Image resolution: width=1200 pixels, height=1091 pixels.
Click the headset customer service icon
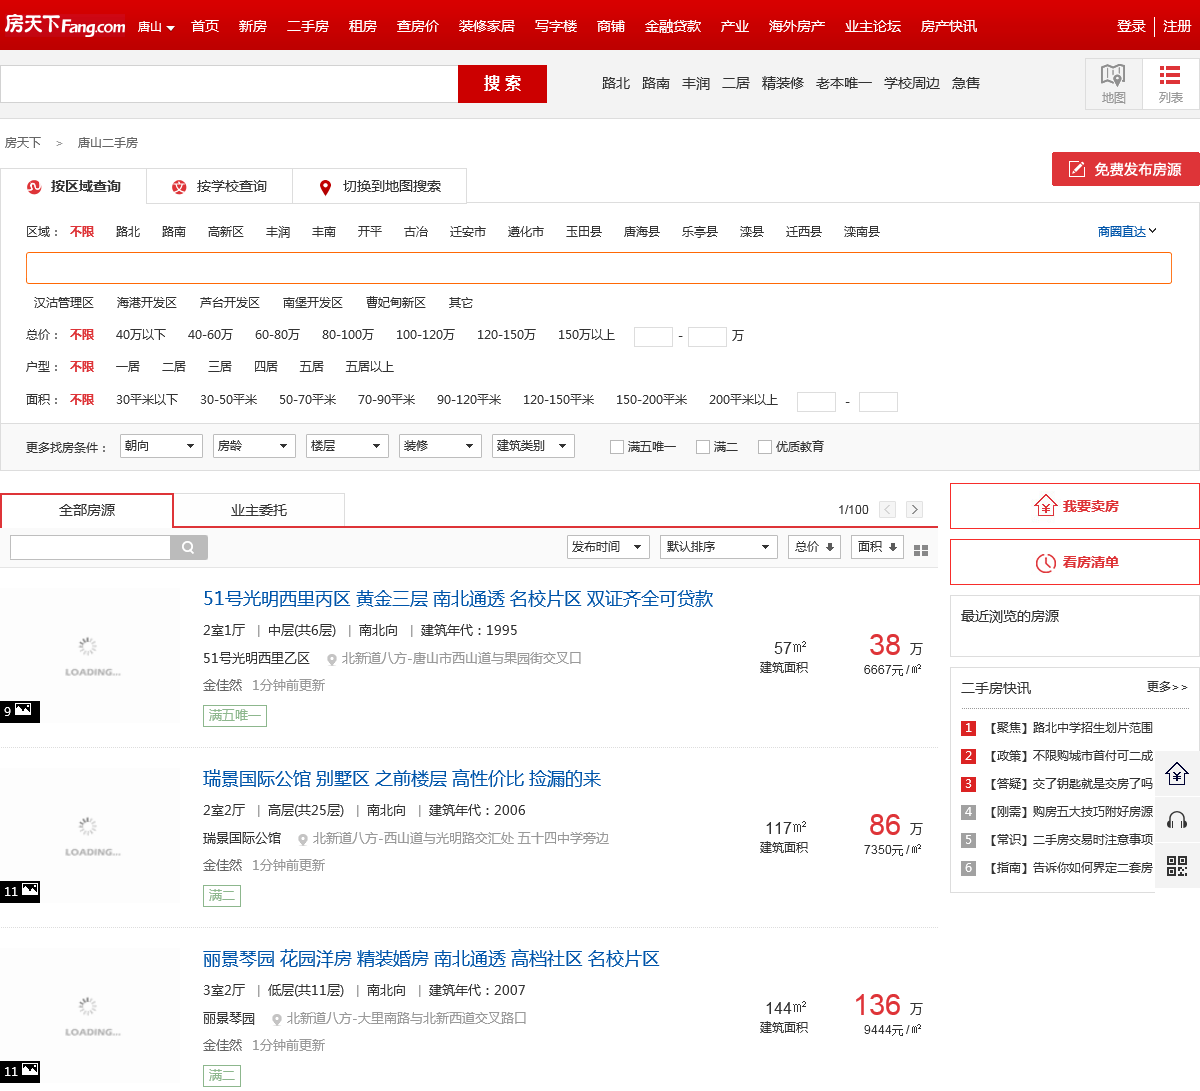tap(1177, 820)
